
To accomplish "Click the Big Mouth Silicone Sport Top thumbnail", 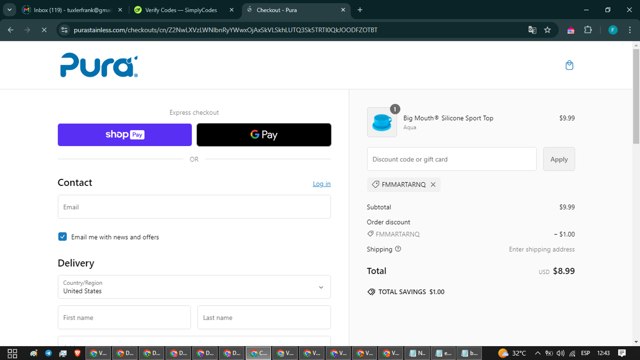I will point(382,122).
